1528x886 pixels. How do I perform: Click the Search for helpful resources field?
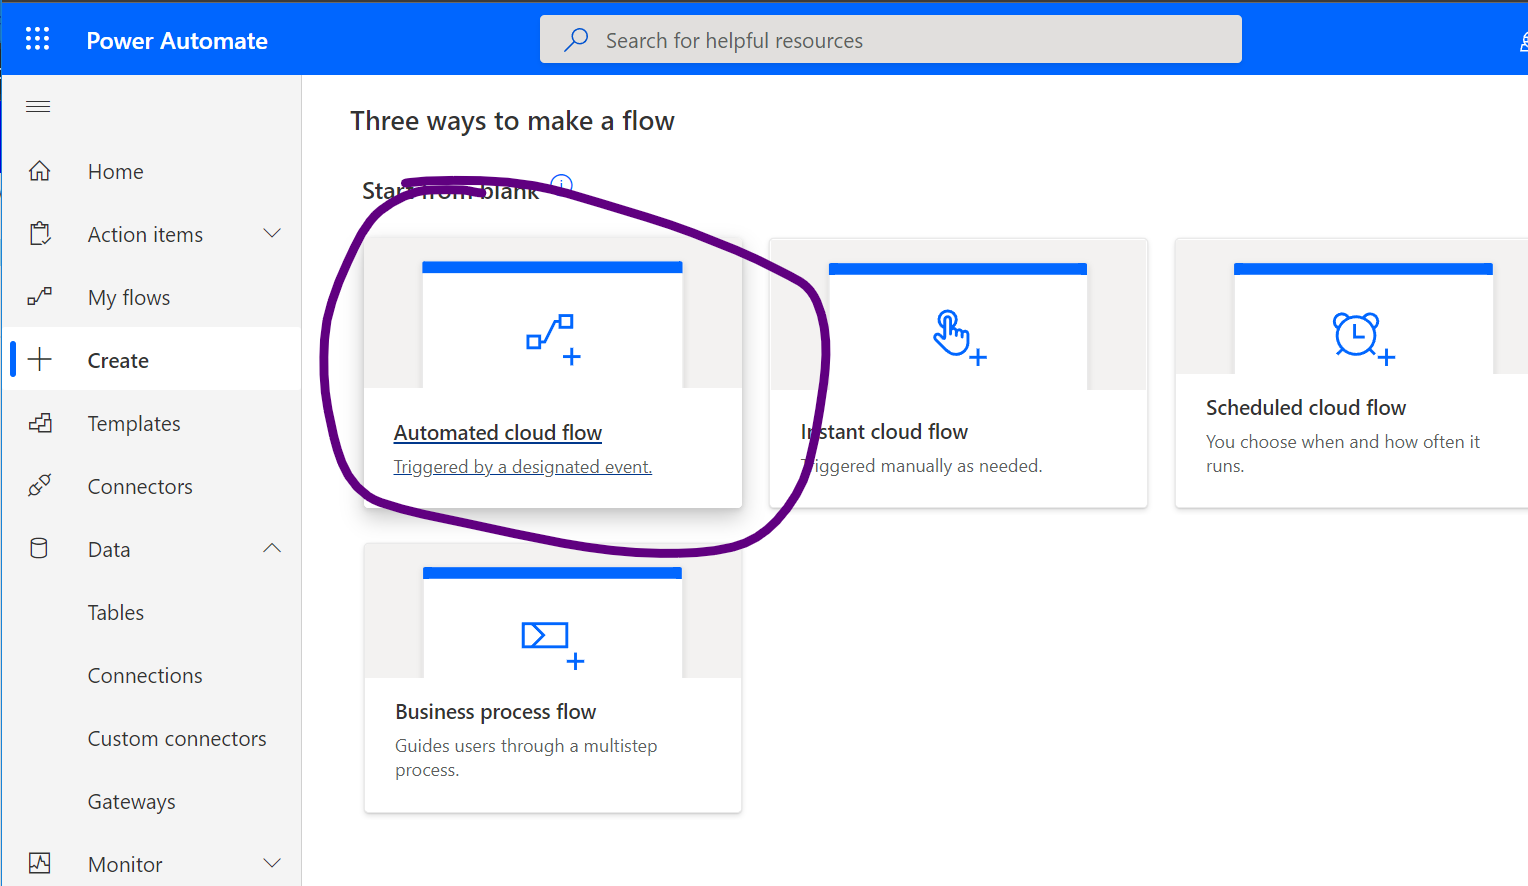tap(890, 39)
